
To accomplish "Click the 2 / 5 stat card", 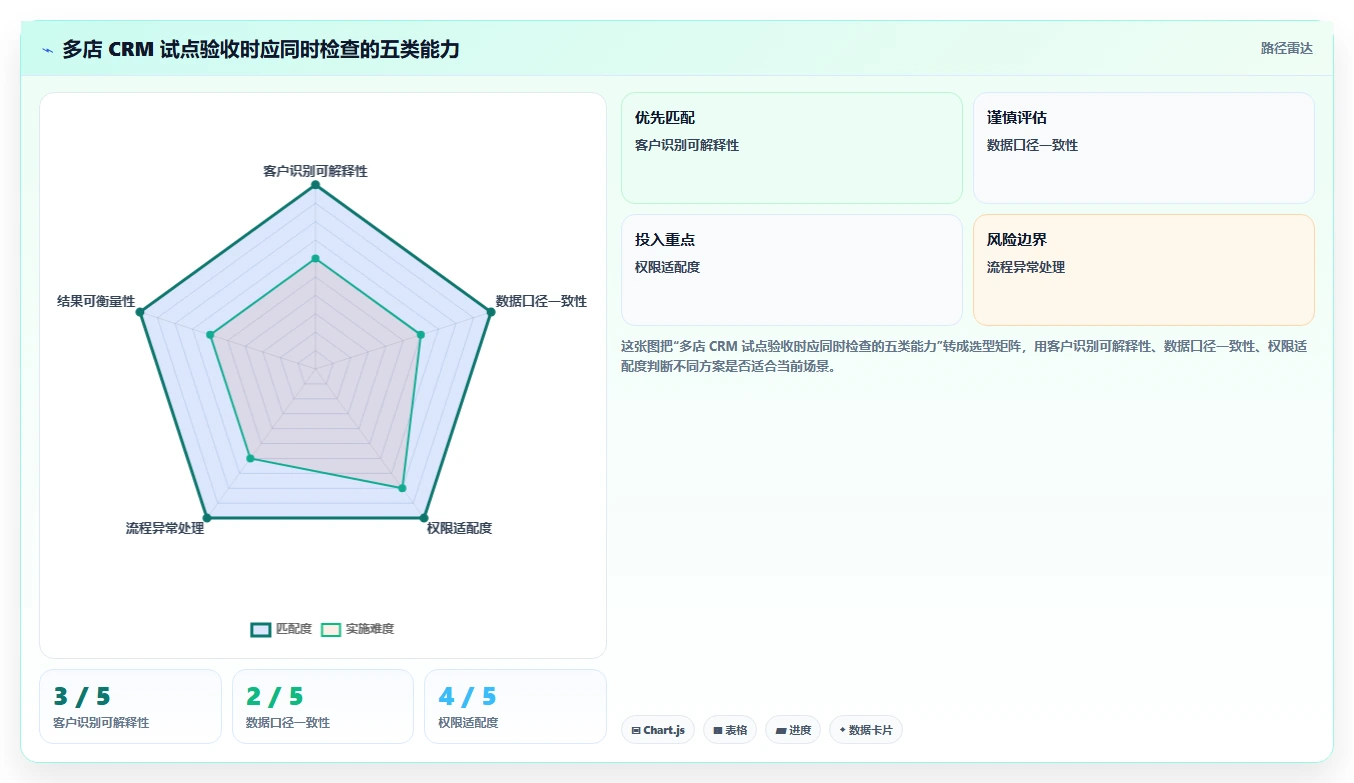I will coord(323,707).
